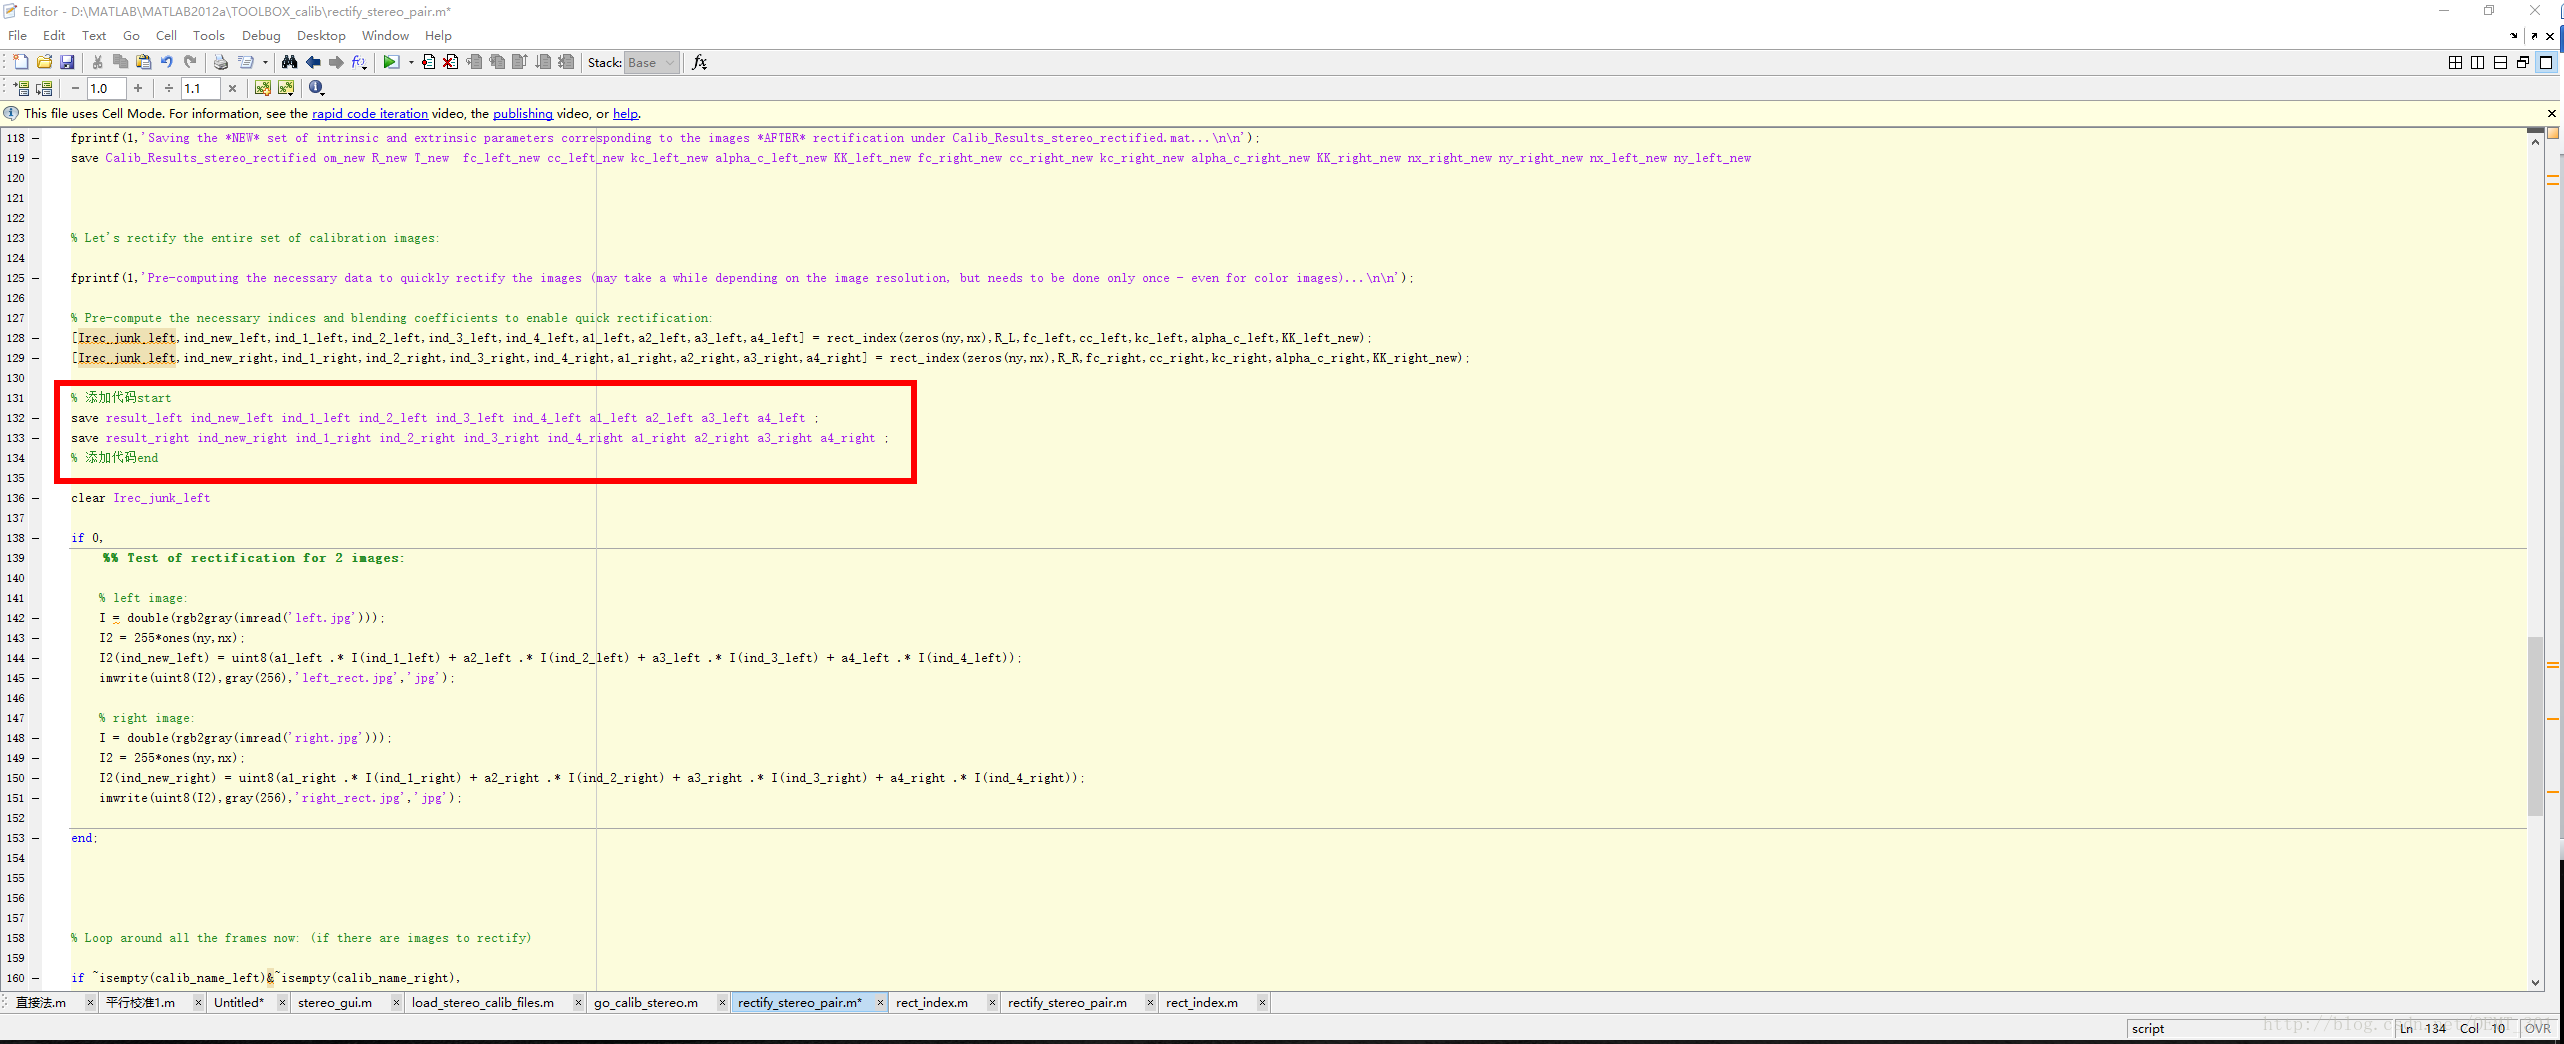This screenshot has width=2564, height=1044.
Task: Close the go_calib_stereo.m tab
Action: tap(722, 1002)
